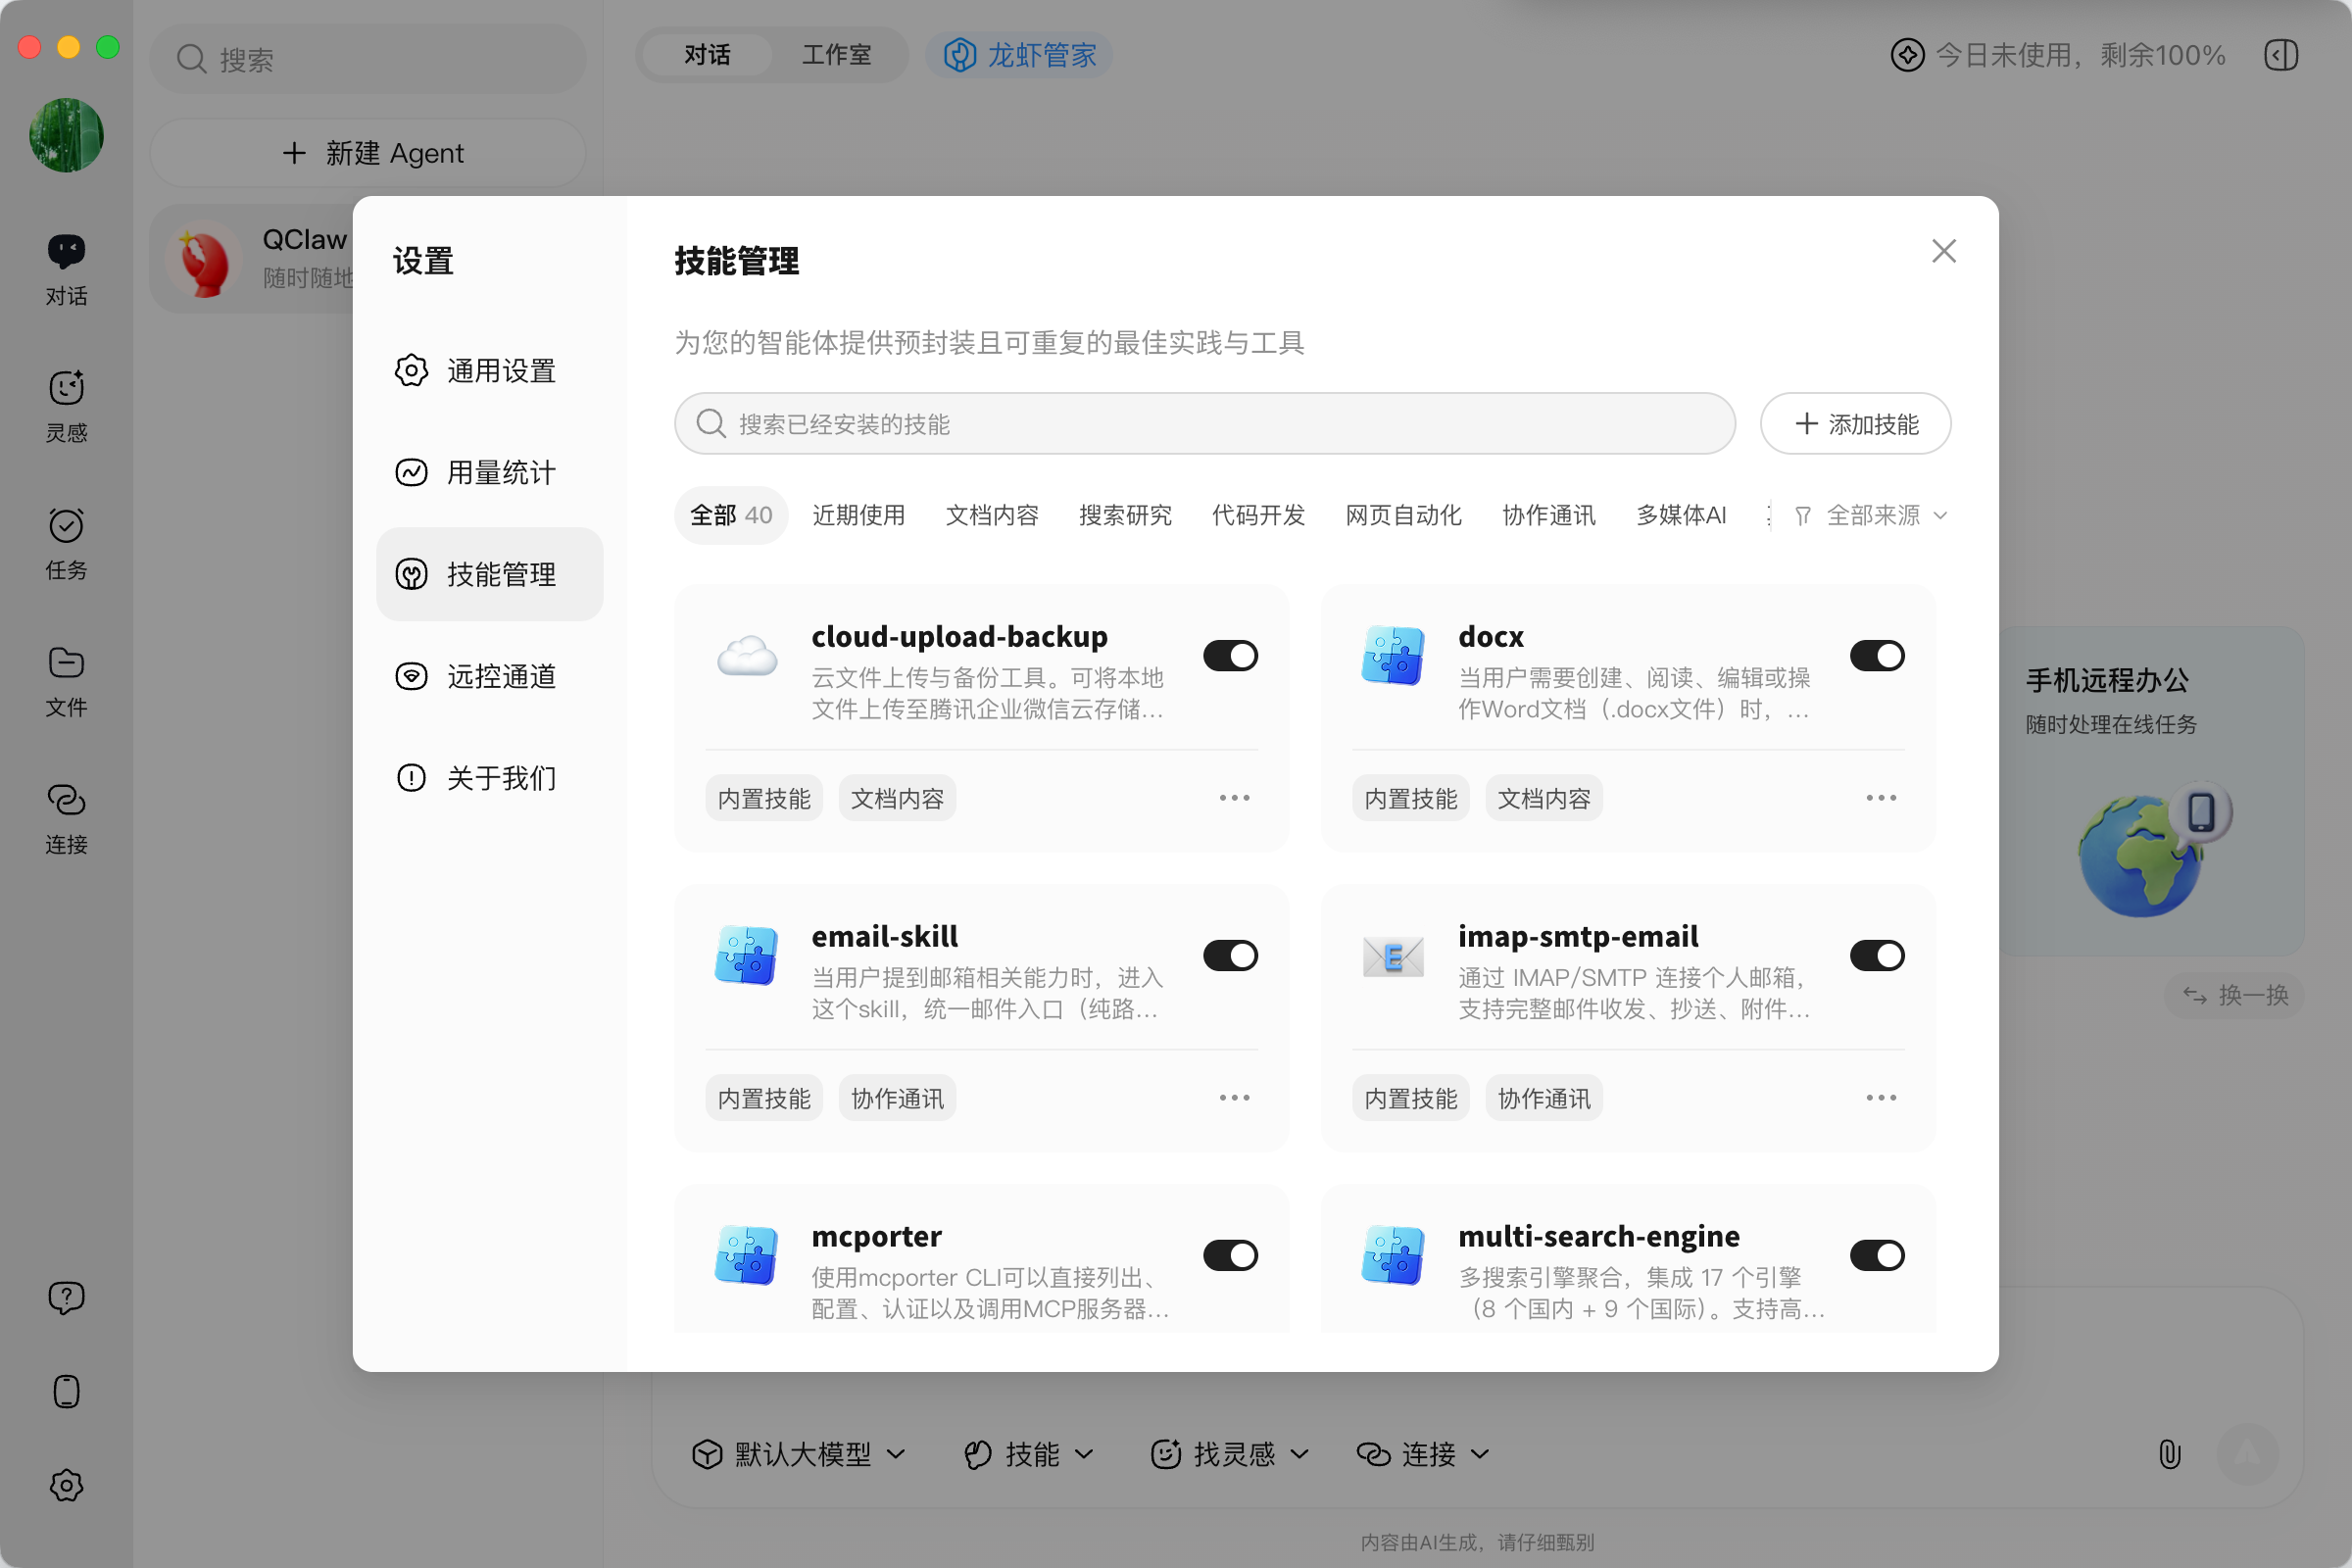Select 远控通道 in the settings menu
This screenshot has height=1568, width=2352.
(x=489, y=676)
